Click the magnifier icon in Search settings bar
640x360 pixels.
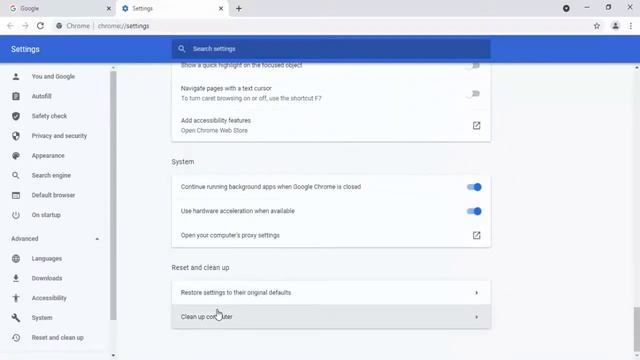click(x=182, y=49)
